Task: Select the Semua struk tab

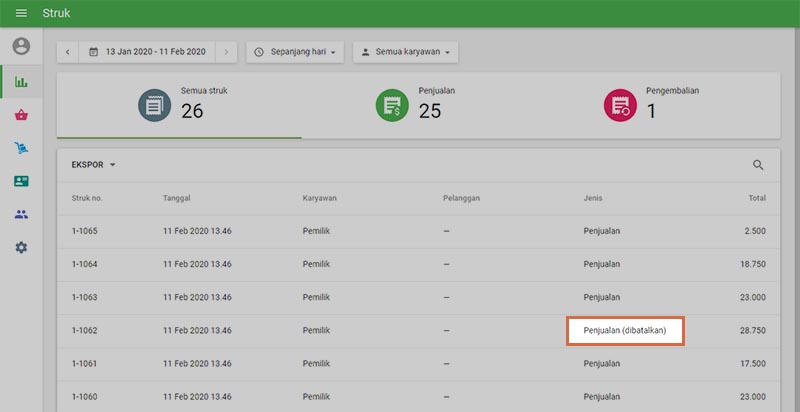Action: (178, 104)
